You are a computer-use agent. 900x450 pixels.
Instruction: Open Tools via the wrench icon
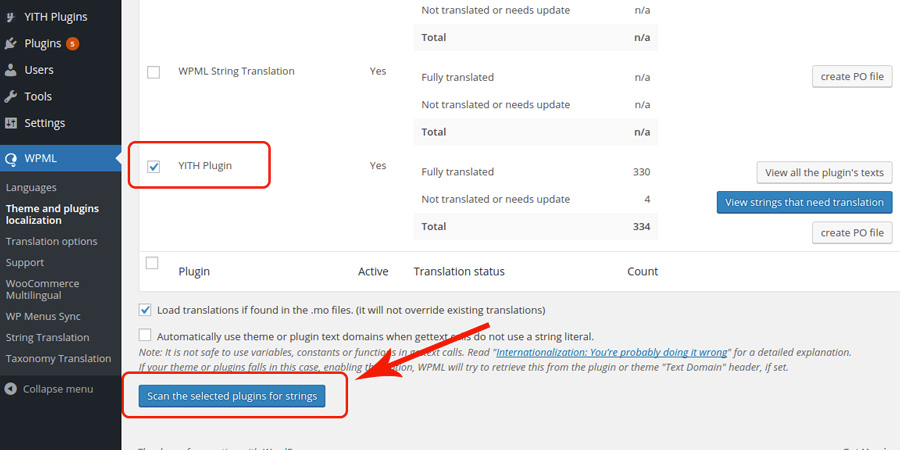10,96
